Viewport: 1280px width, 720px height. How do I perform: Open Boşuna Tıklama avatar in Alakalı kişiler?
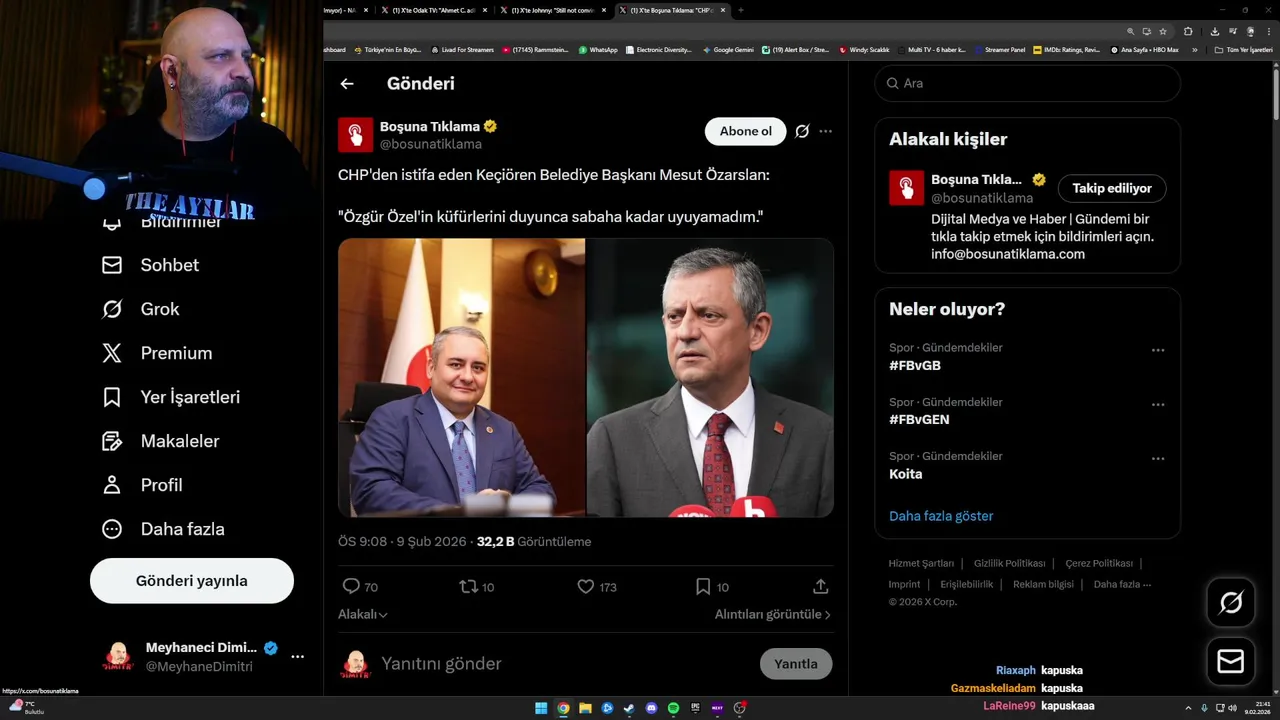(x=907, y=188)
